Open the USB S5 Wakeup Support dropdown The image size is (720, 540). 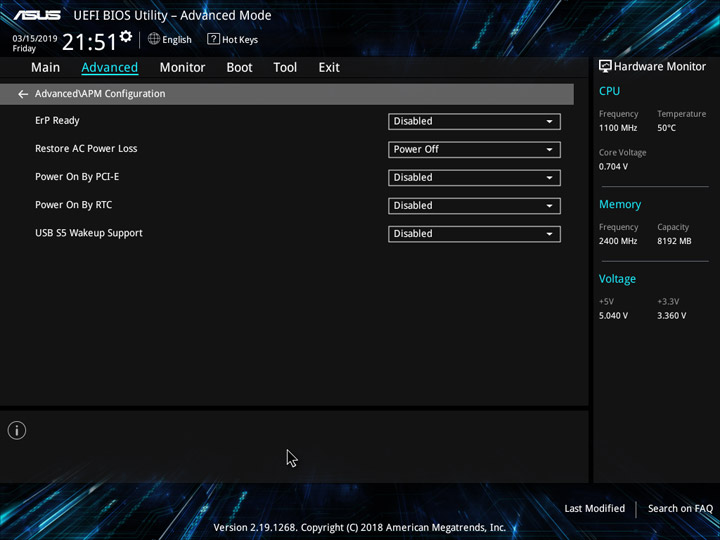474,233
